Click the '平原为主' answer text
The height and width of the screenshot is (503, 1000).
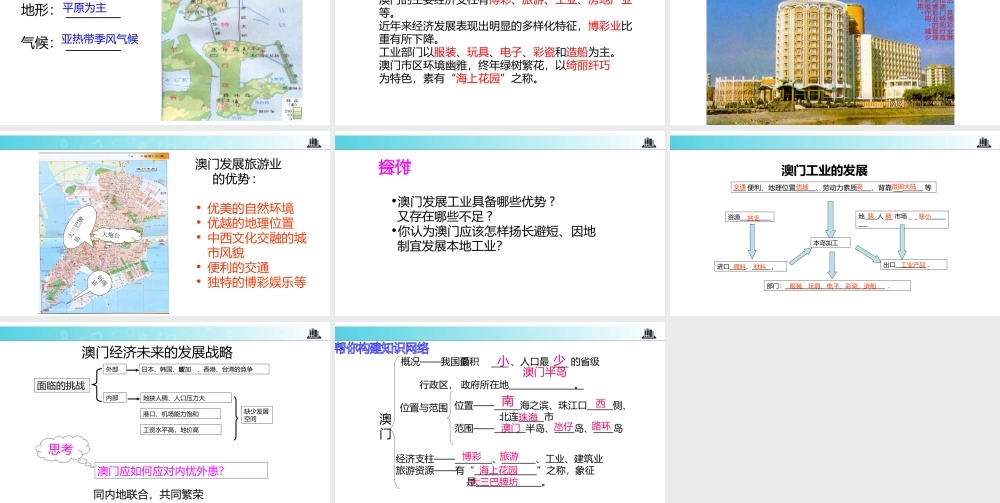pos(85,8)
